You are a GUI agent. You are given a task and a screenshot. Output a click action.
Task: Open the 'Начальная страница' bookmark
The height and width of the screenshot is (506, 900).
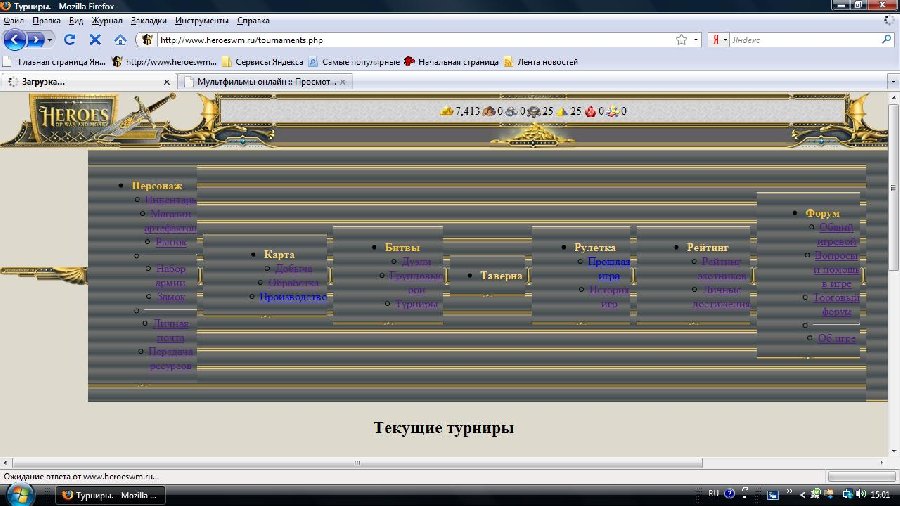(451, 62)
